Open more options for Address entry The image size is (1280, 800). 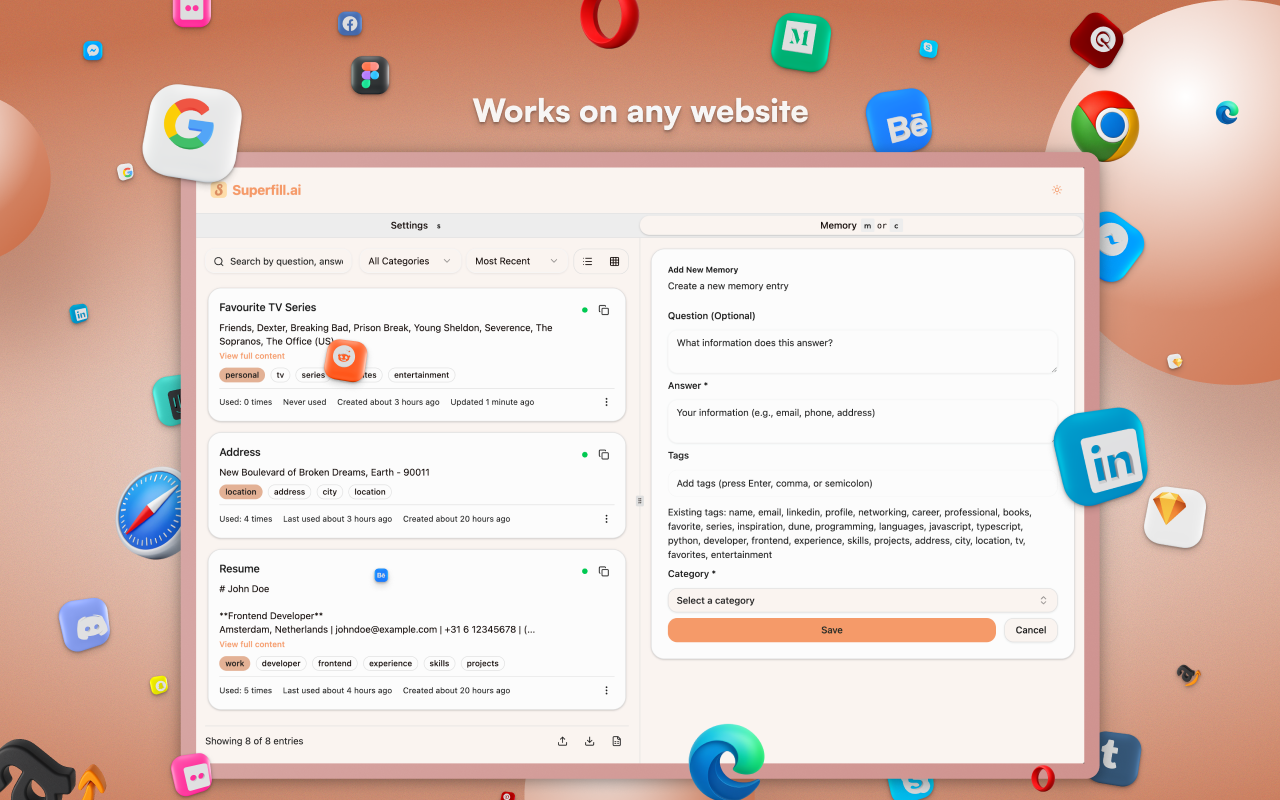[606, 519]
